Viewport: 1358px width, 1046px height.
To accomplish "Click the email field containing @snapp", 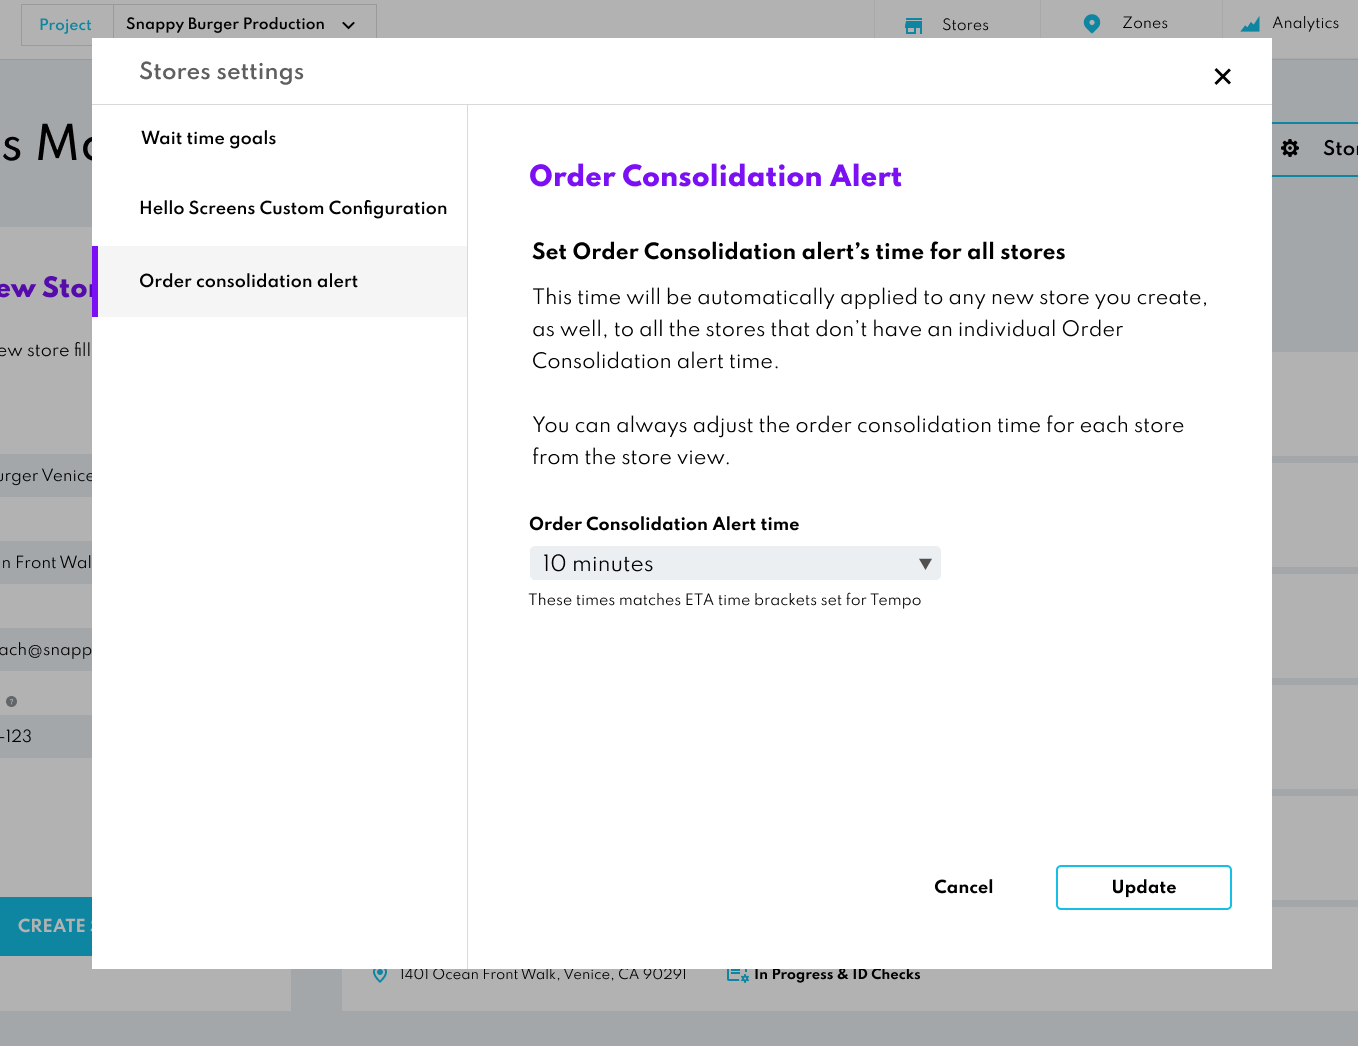I will 45,650.
